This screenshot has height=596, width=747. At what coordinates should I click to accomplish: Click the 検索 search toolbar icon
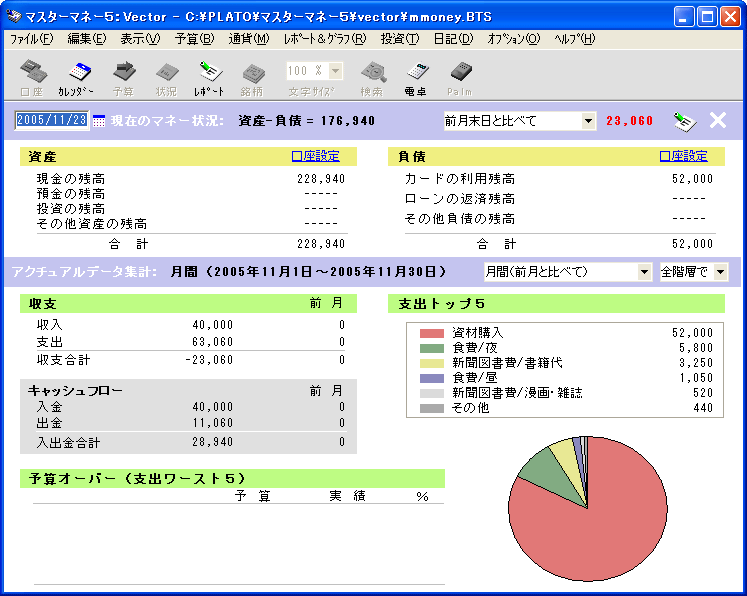(x=372, y=78)
